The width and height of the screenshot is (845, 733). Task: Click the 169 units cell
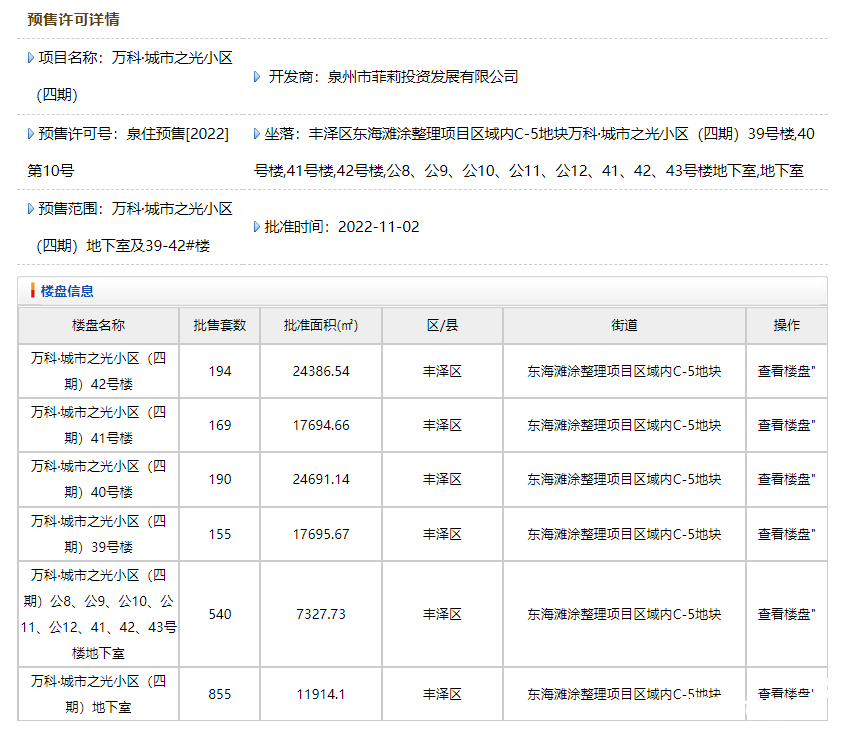click(x=220, y=425)
